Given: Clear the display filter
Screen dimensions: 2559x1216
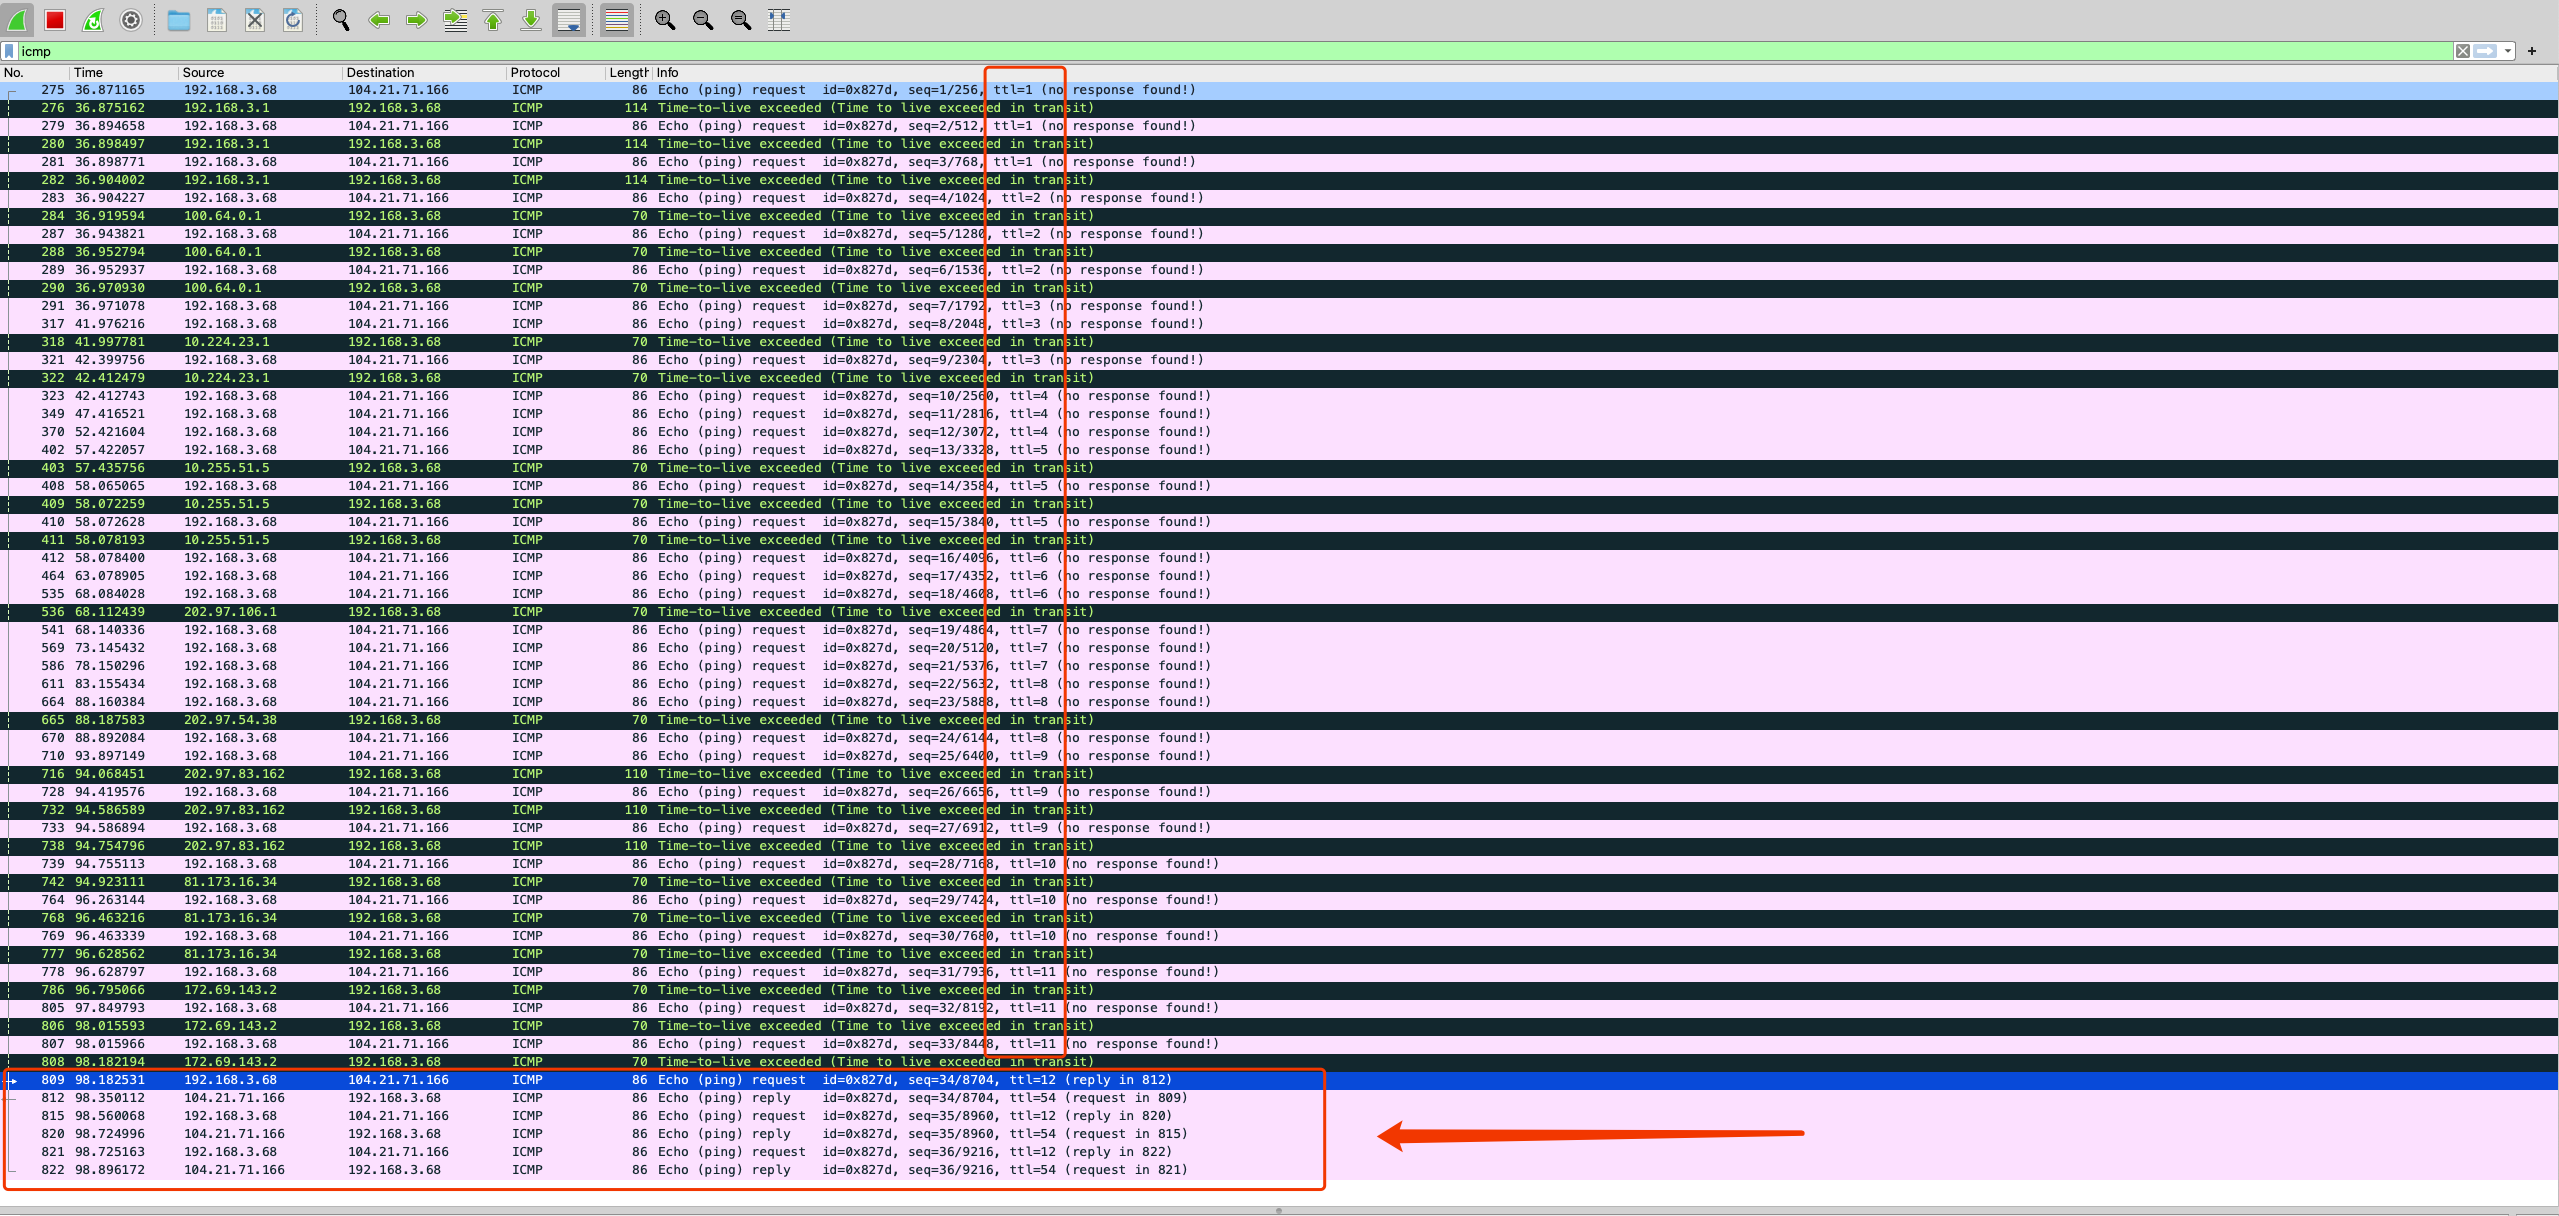Looking at the screenshot, I should pyautogui.click(x=2463, y=51).
